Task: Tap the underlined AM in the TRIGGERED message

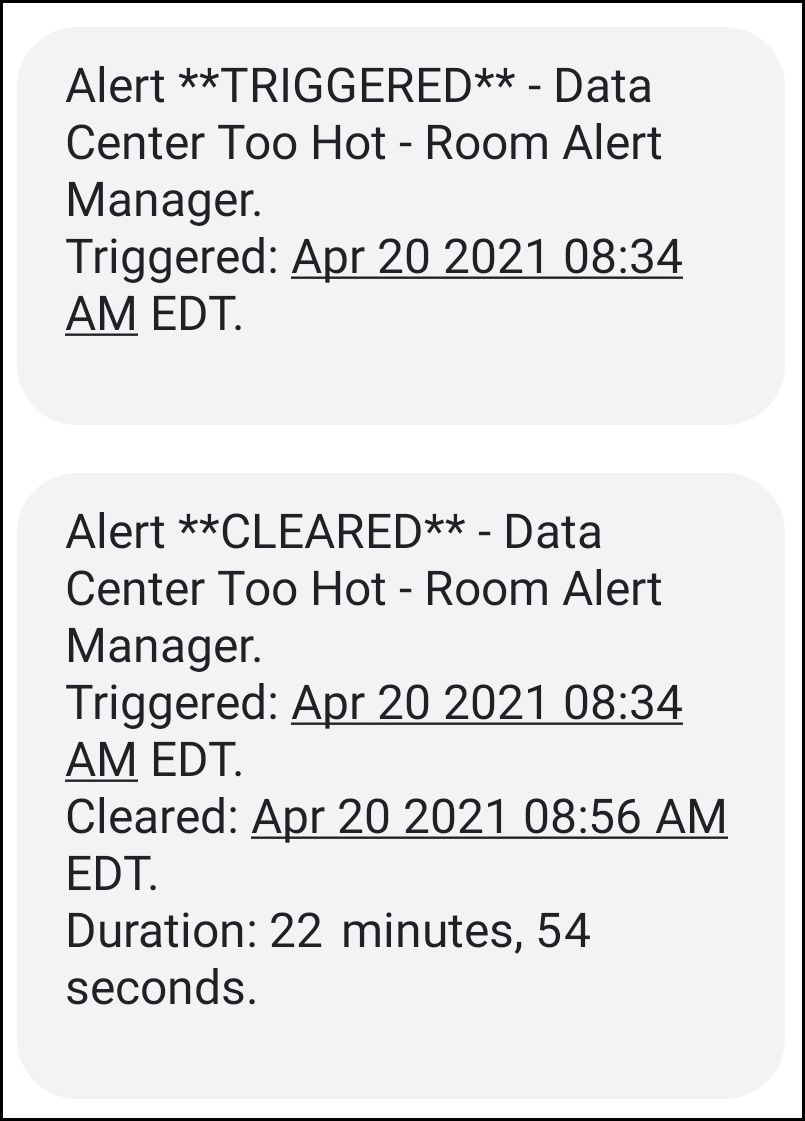Action: point(101,316)
